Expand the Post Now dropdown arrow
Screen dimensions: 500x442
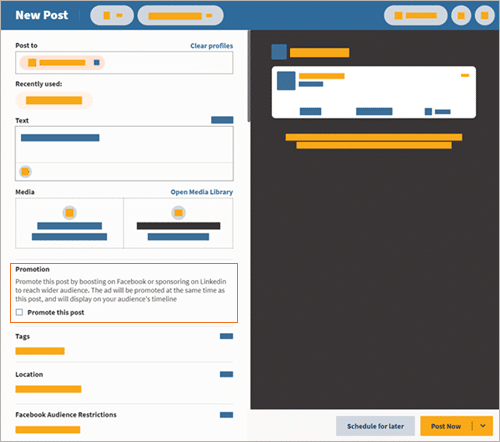pyautogui.click(x=483, y=426)
